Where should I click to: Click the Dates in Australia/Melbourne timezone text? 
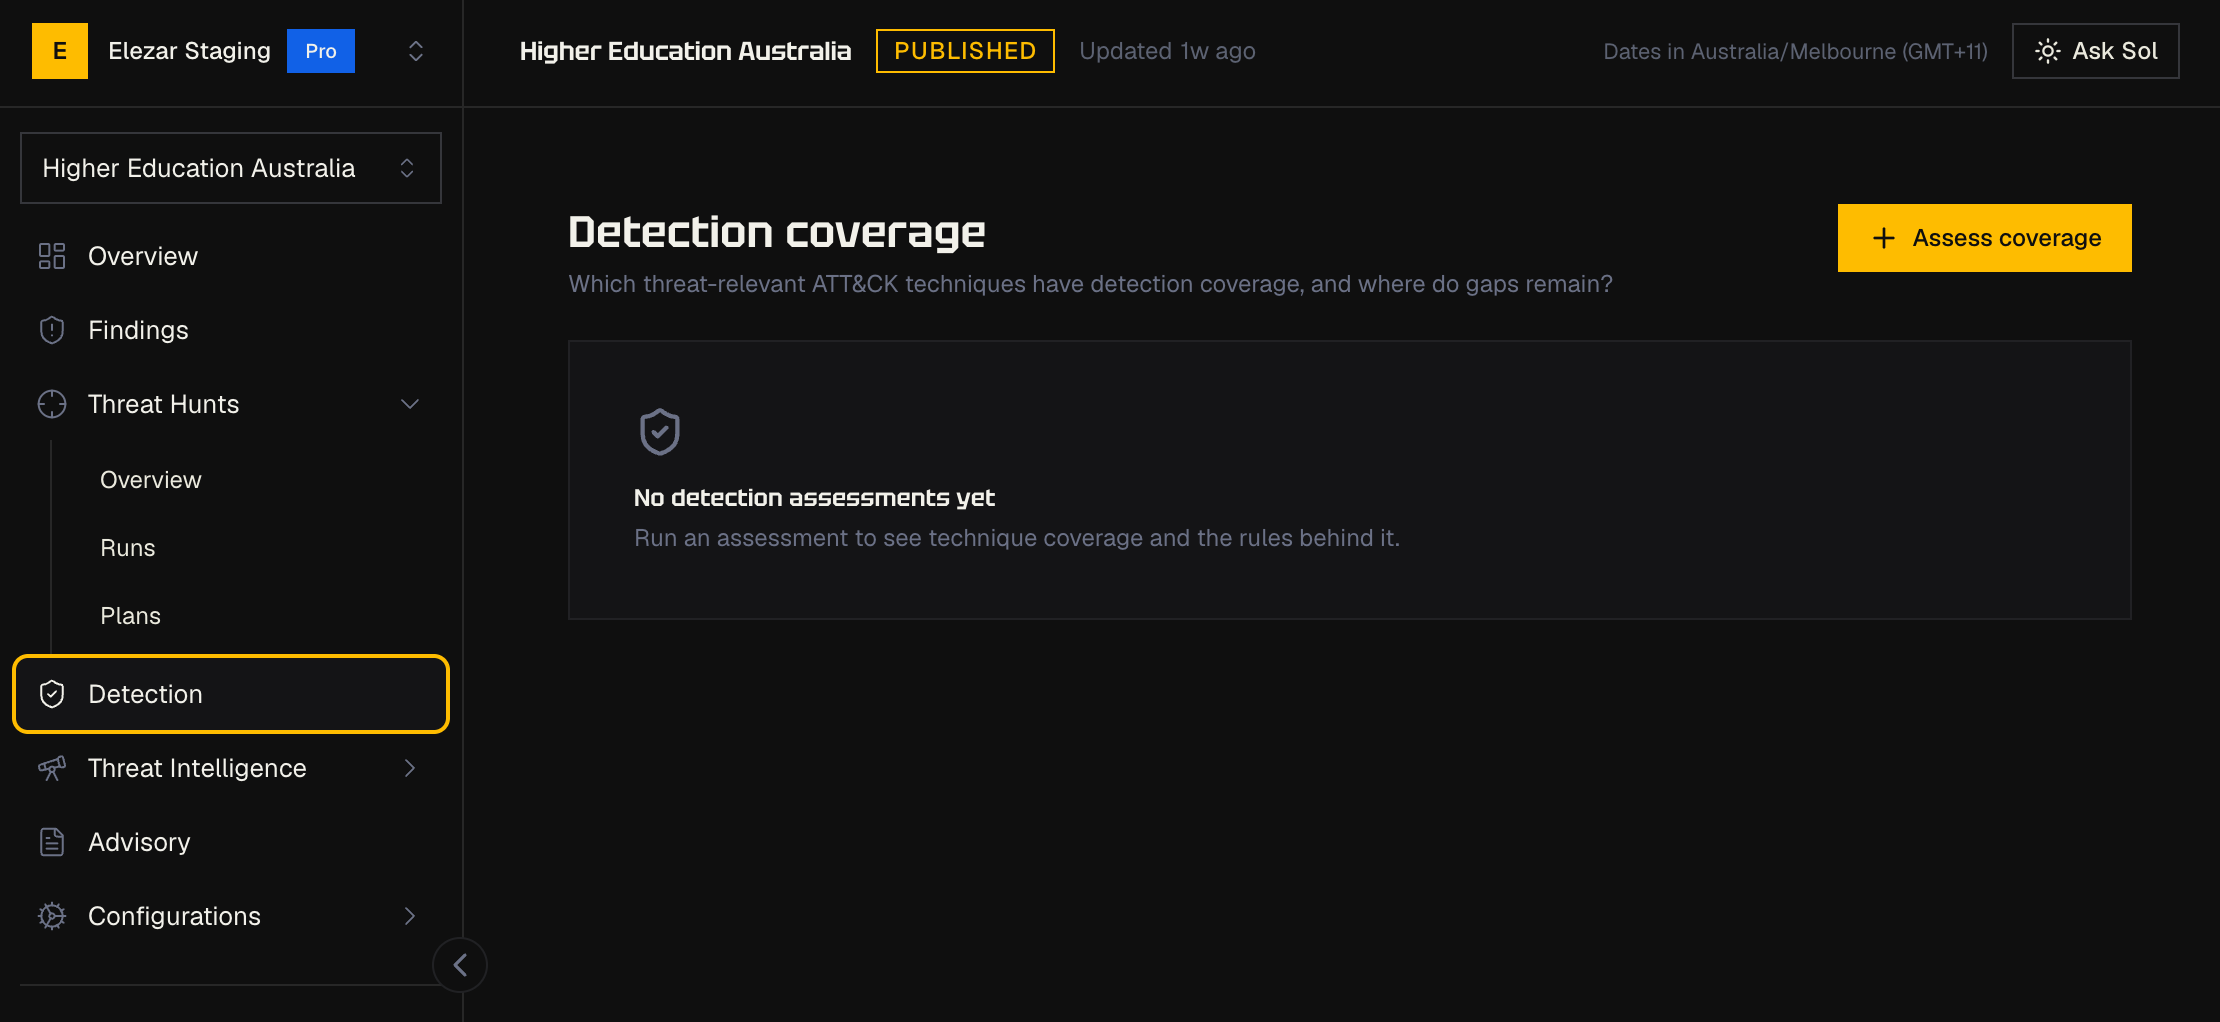coord(1796,51)
